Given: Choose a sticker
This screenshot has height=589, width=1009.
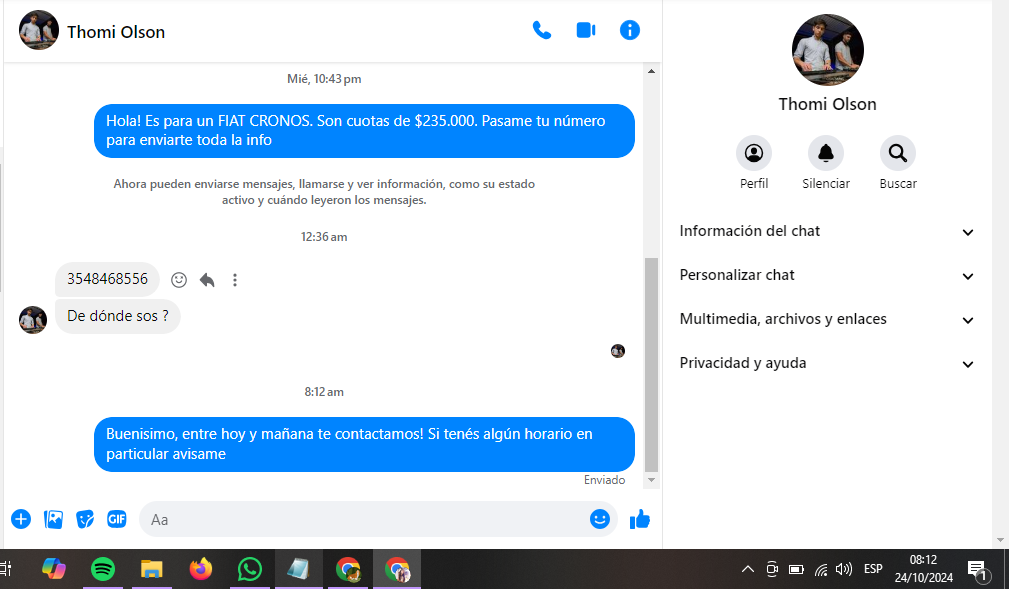Looking at the screenshot, I should click(85, 519).
